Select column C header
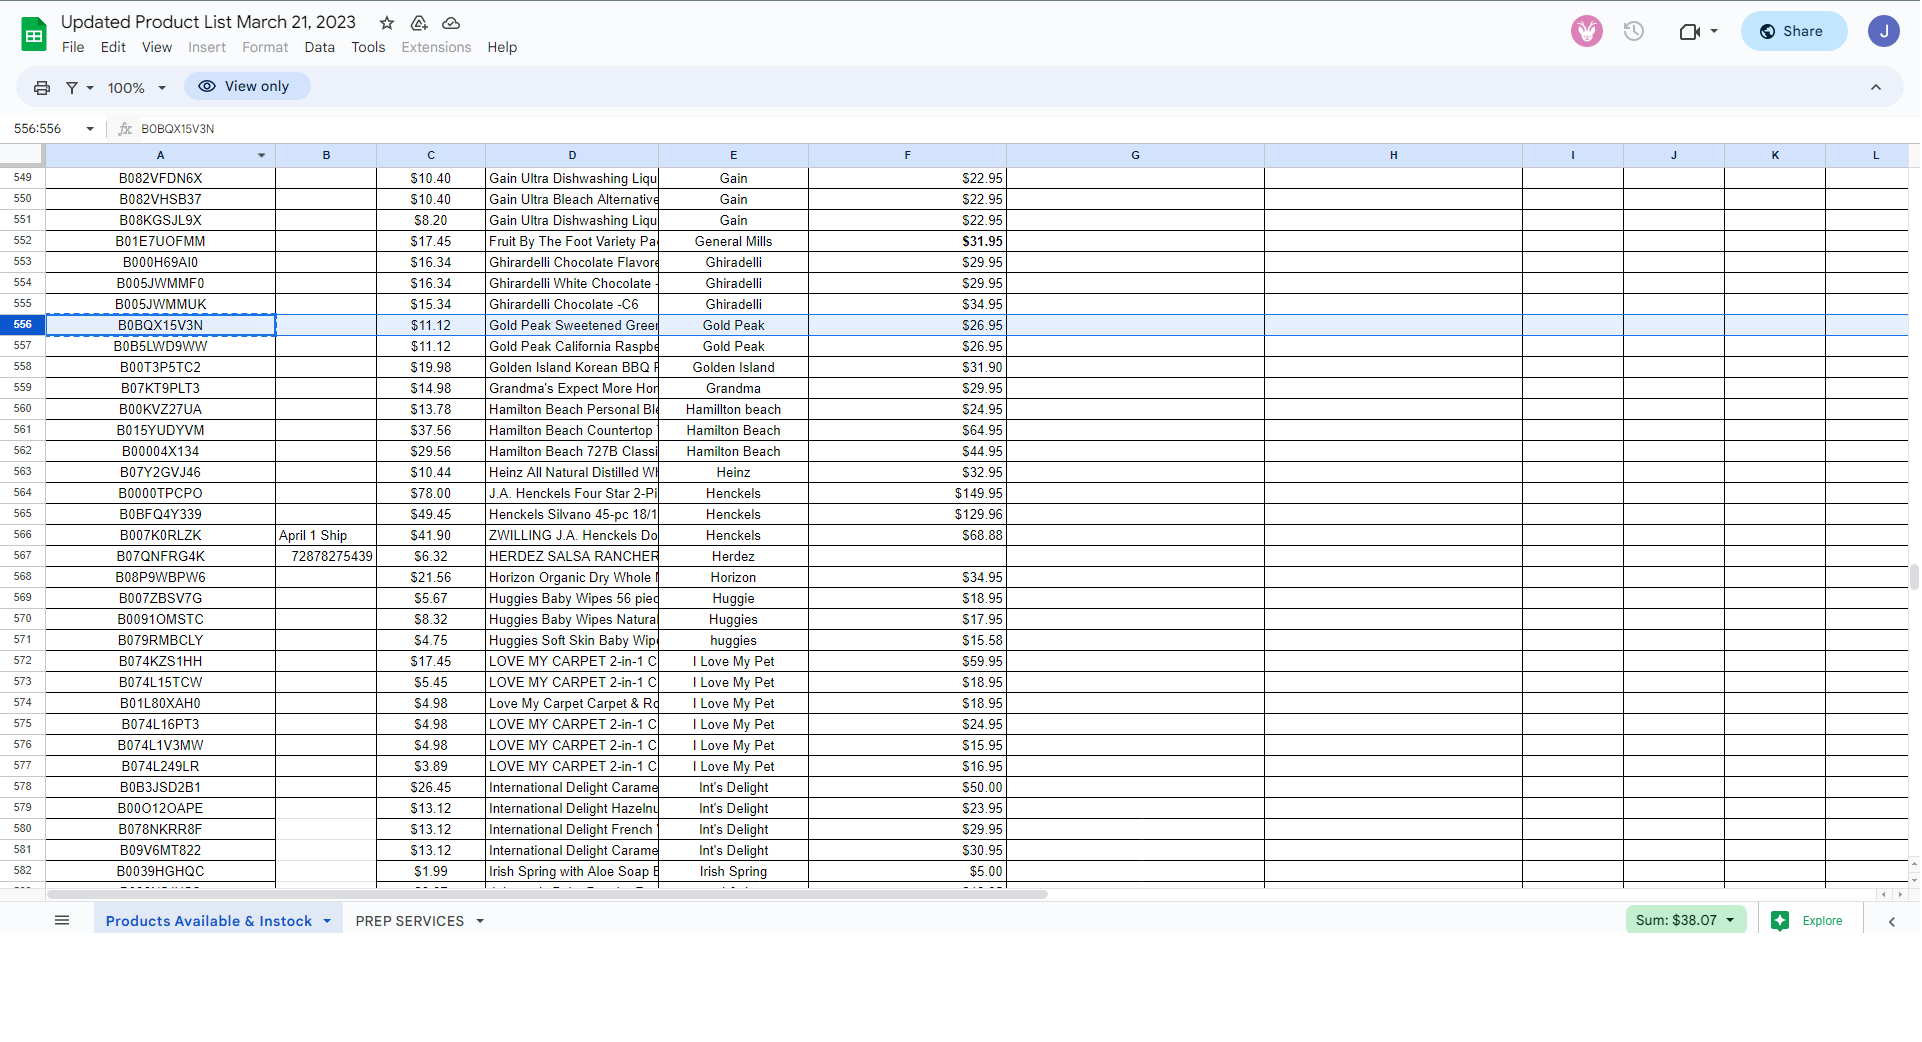This screenshot has height=1042, width=1922. click(431, 156)
